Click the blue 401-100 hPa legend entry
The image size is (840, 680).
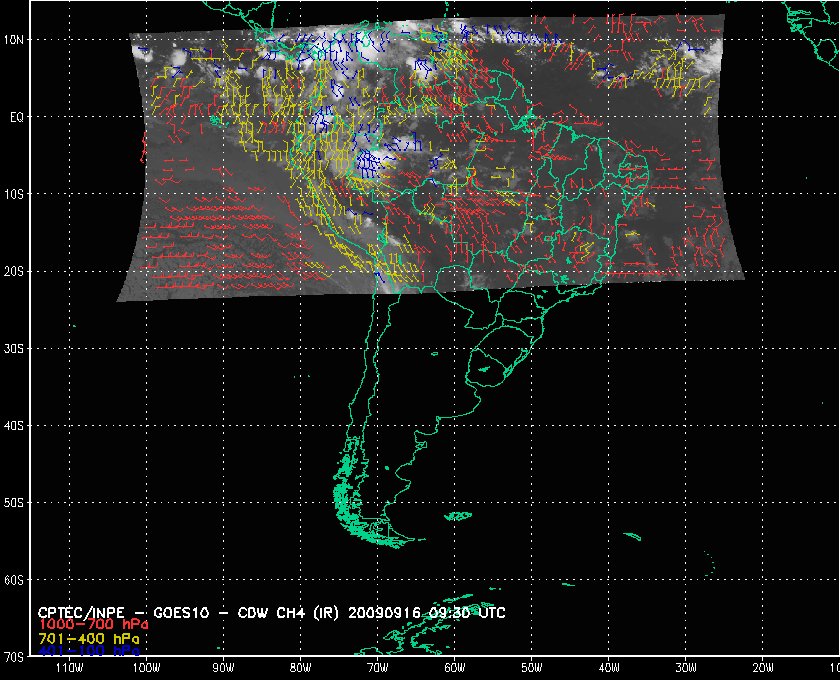click(x=89, y=651)
